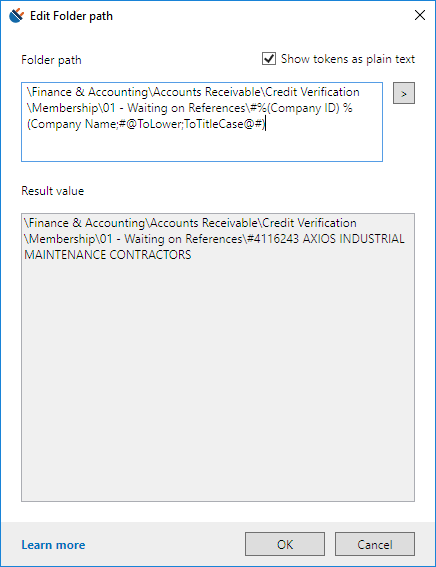Click the application logo in the title bar
The width and height of the screenshot is (436, 567).
pos(16,16)
